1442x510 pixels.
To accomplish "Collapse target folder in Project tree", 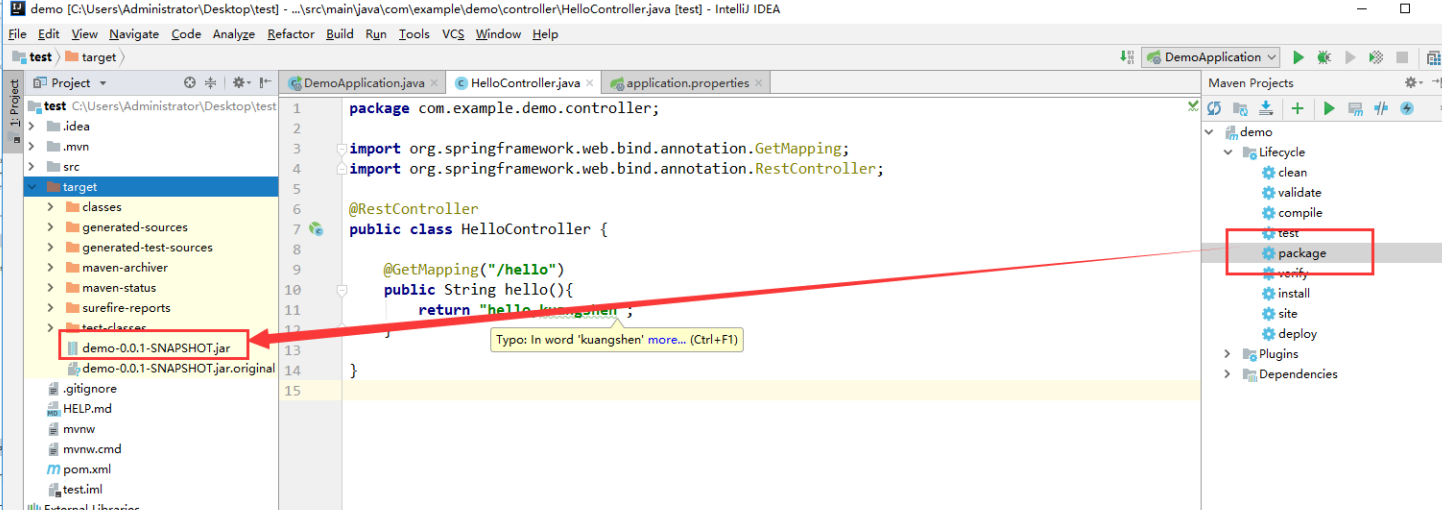I will point(32,187).
